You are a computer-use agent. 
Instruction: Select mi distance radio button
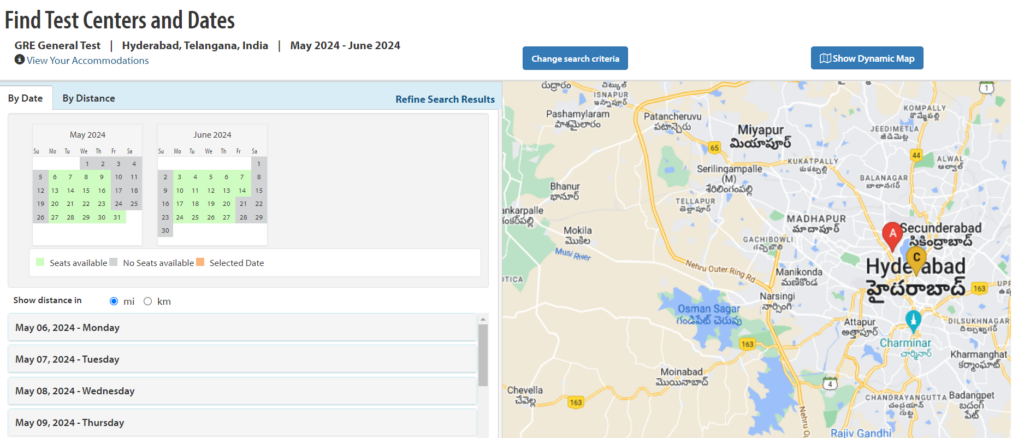click(114, 302)
